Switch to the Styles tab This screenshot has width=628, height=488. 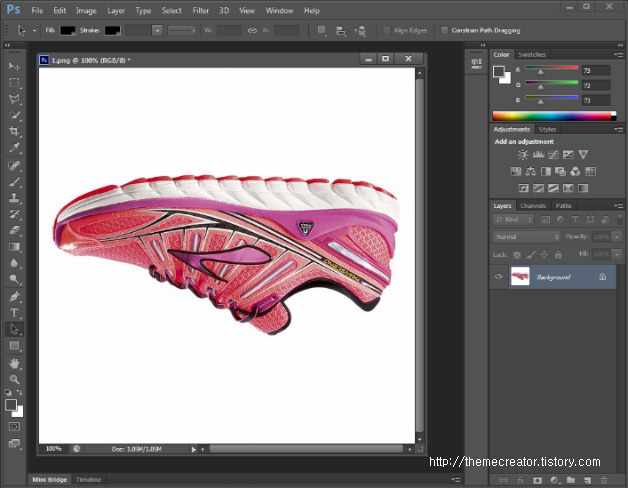[x=547, y=129]
